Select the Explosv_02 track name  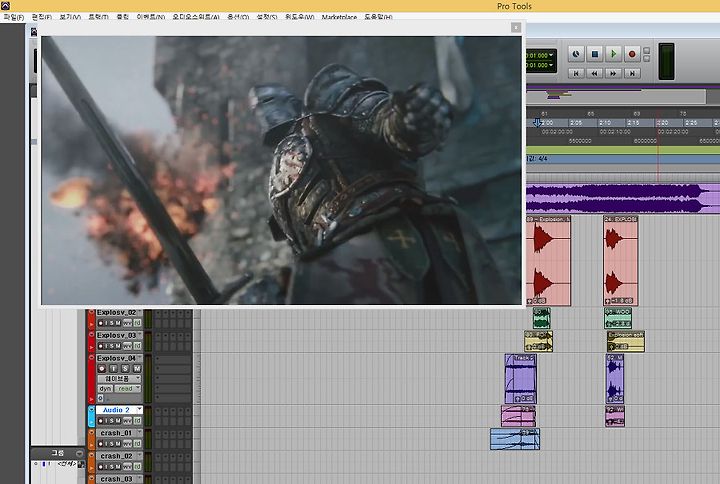pyautogui.click(x=116, y=312)
